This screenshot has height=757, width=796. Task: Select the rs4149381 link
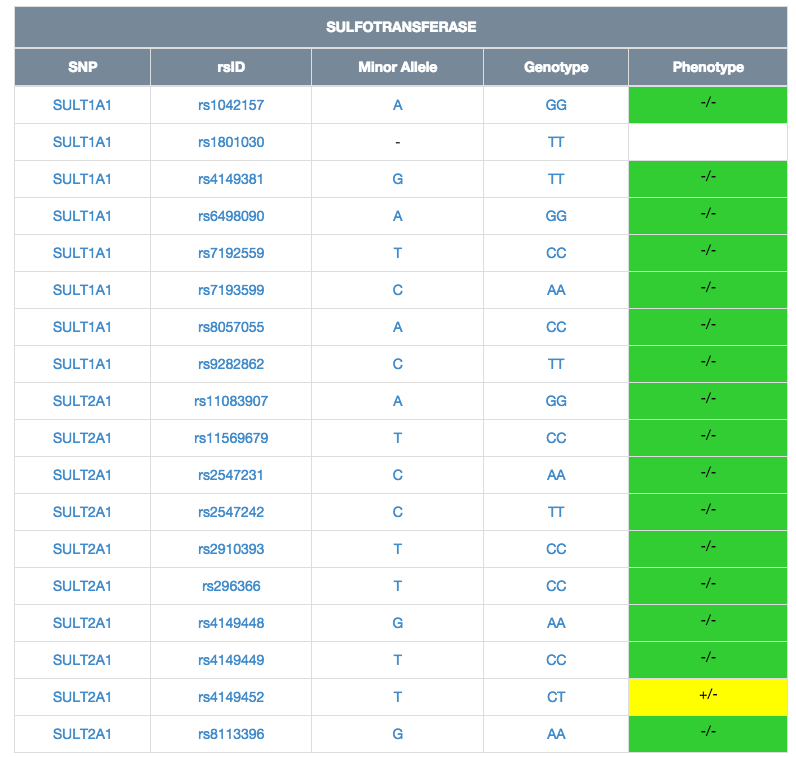click(231, 179)
